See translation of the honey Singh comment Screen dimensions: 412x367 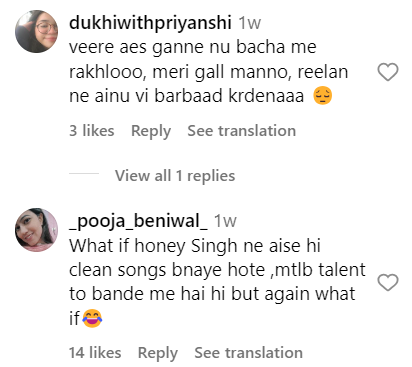point(249,353)
